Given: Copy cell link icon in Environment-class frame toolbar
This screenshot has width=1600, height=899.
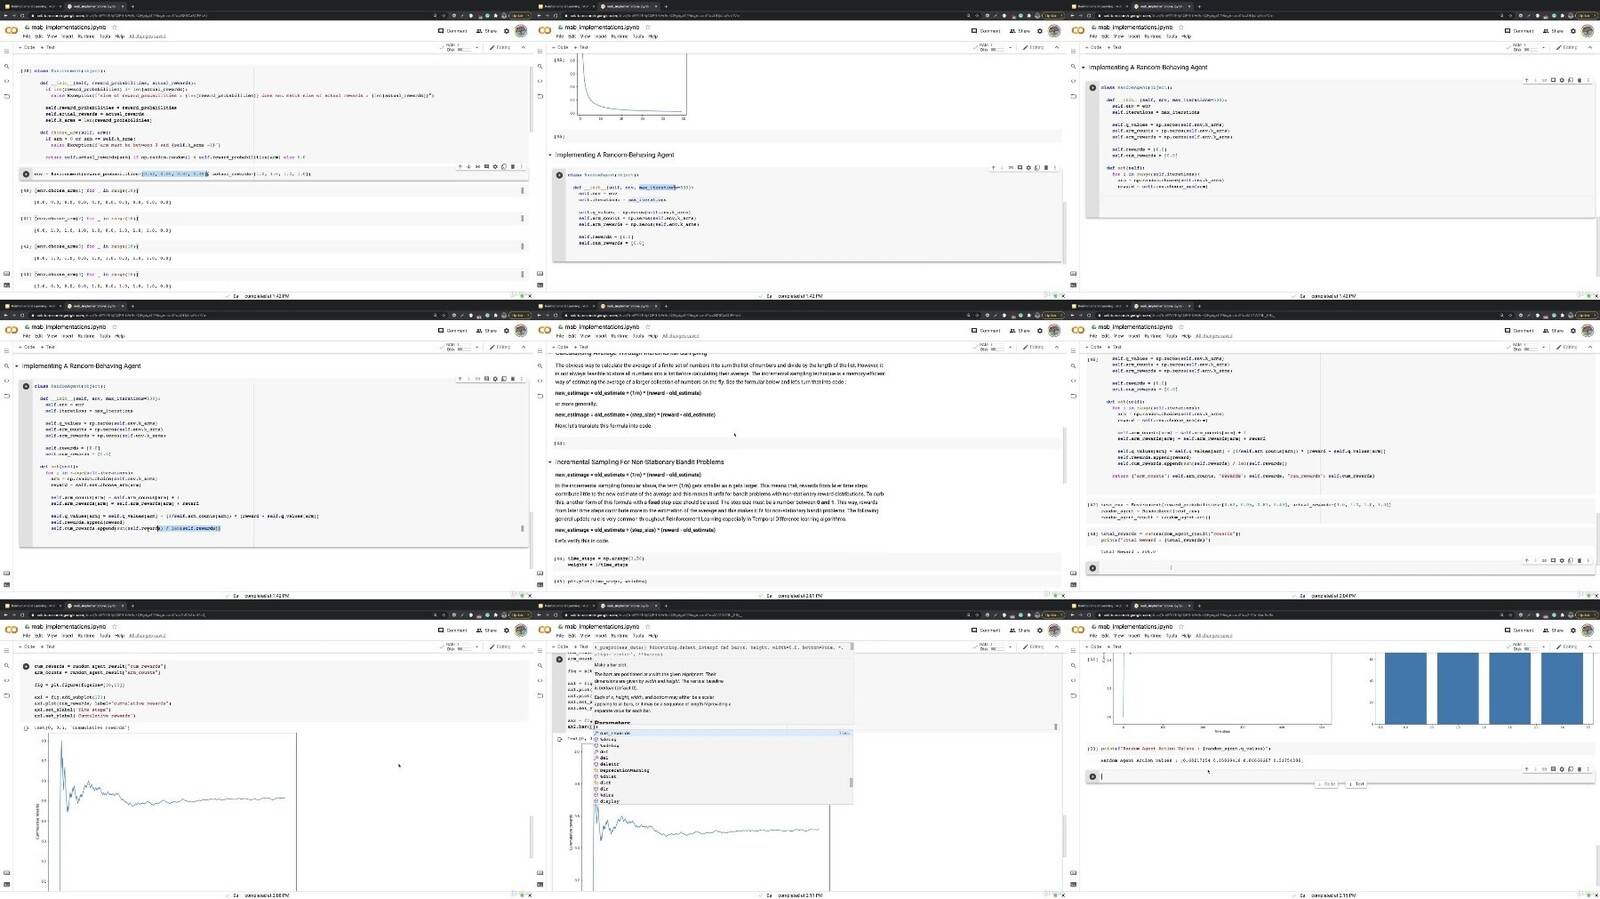Looking at the screenshot, I should (x=477, y=166).
